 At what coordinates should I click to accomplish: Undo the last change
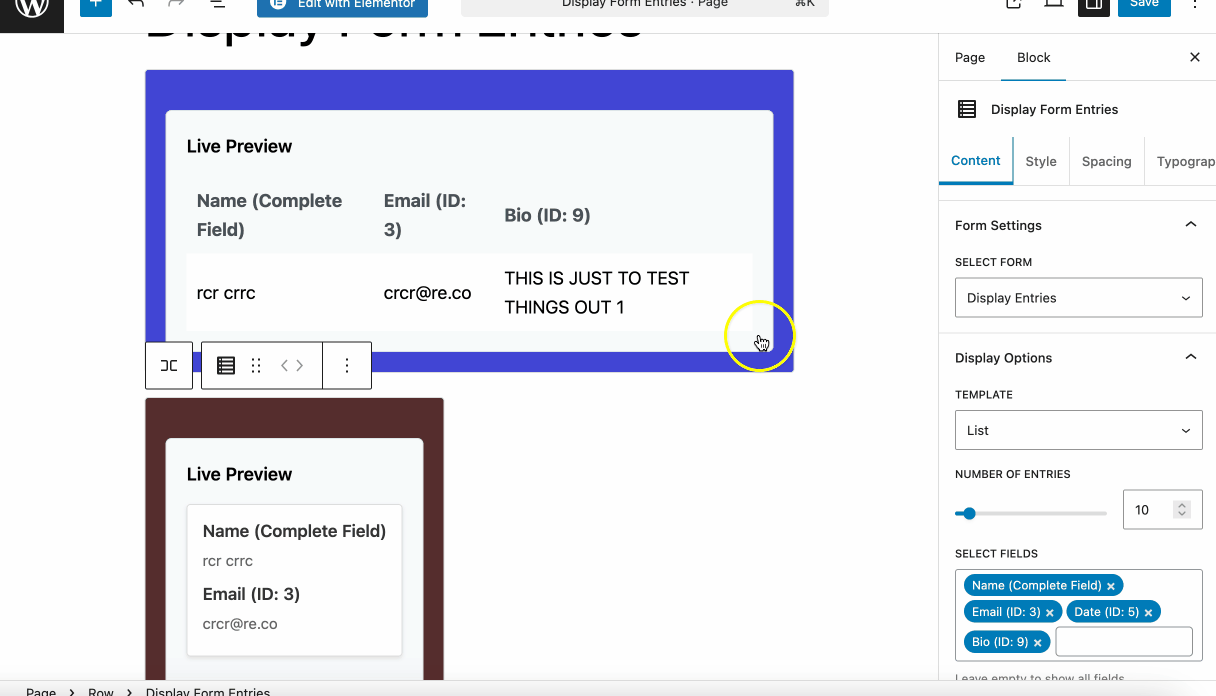[x=137, y=5]
